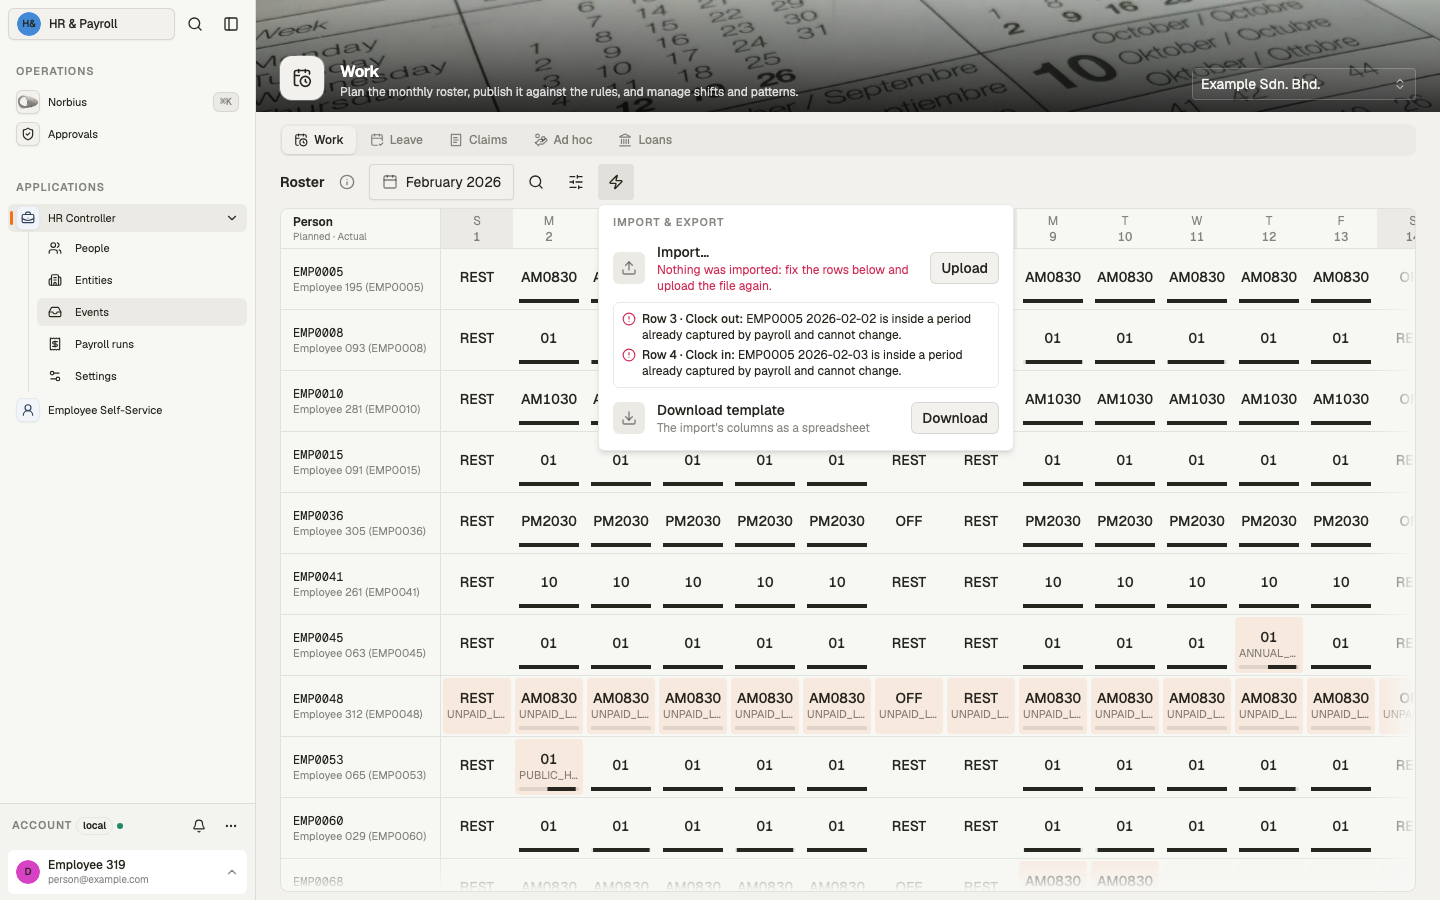This screenshot has width=1440, height=900.
Task: Click the ⌘K shortcut badge next to Norbius
Action: (226, 102)
